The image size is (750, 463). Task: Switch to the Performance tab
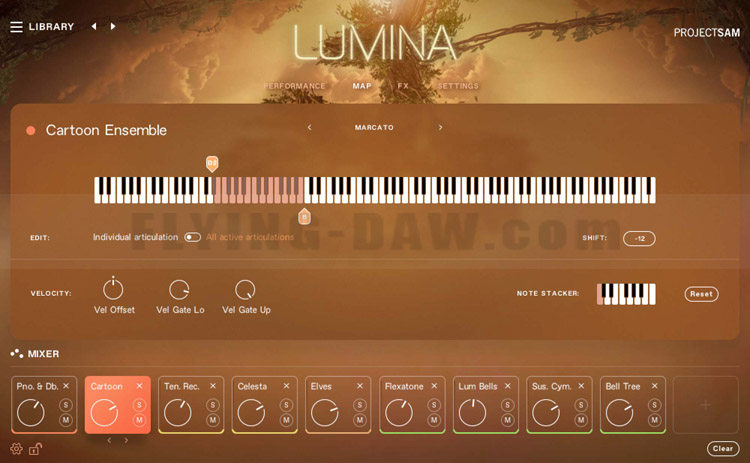[x=294, y=86]
